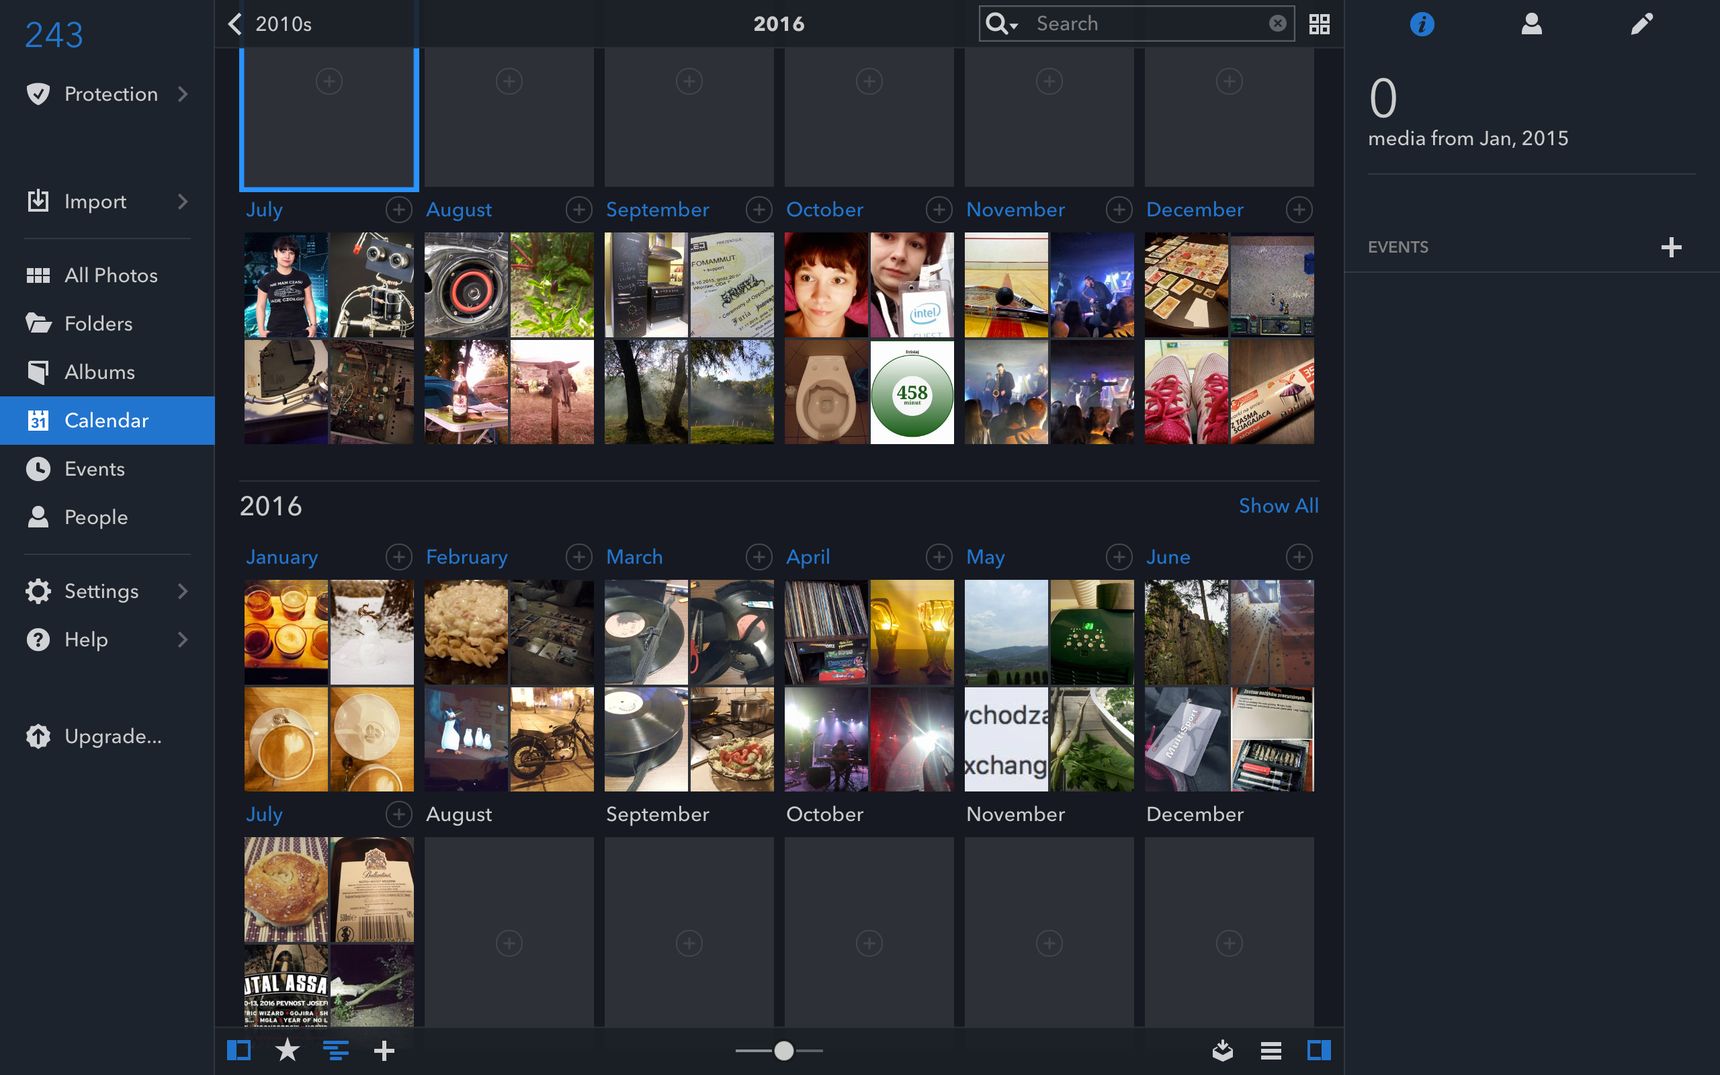Open People in sidebar
This screenshot has height=1075, width=1720.
click(x=107, y=517)
